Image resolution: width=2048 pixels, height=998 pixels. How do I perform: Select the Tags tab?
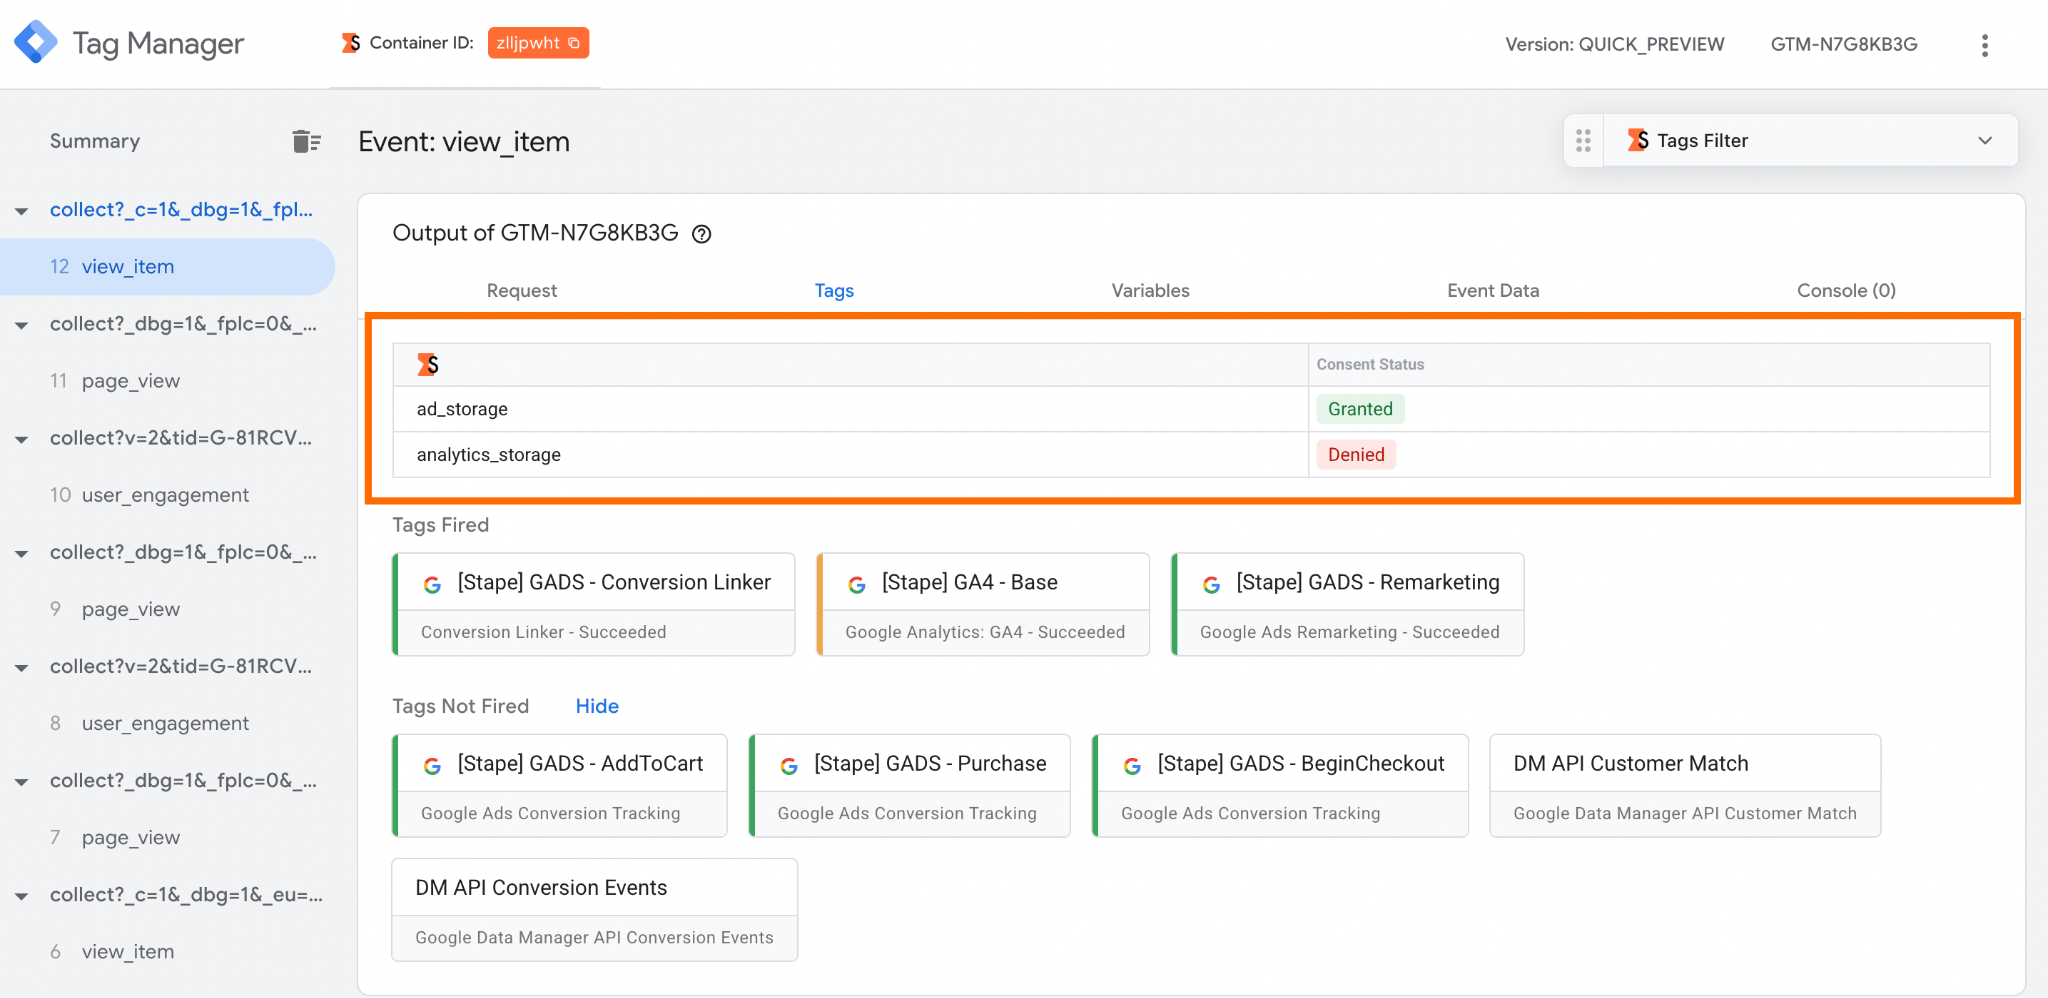tap(834, 290)
